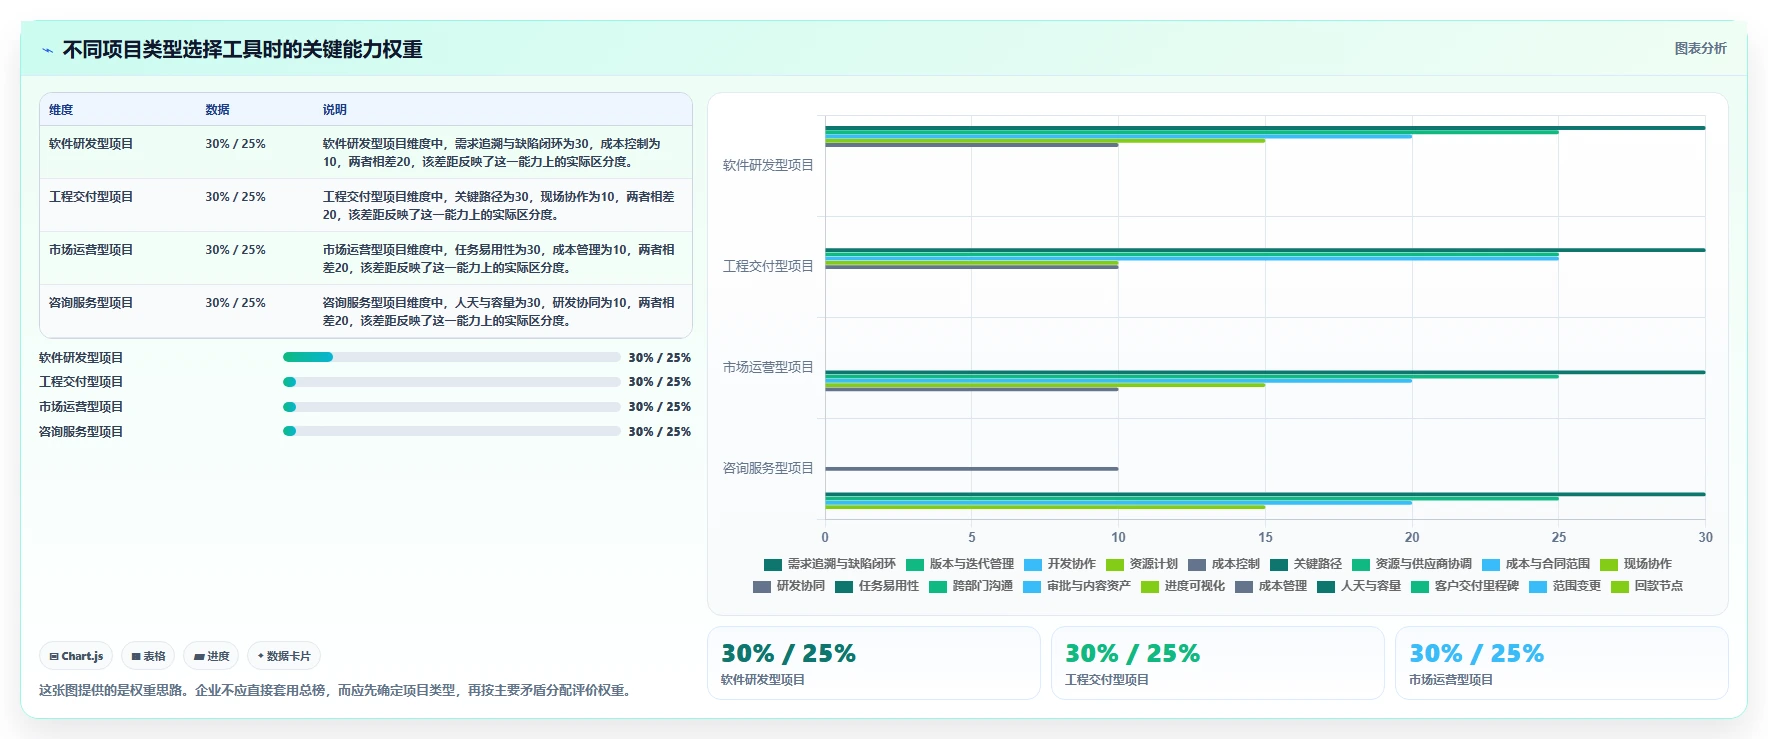The height and width of the screenshot is (739, 1768).
Task: Hide the 人天与容量 series in the legend
Action: pyautogui.click(x=1359, y=586)
